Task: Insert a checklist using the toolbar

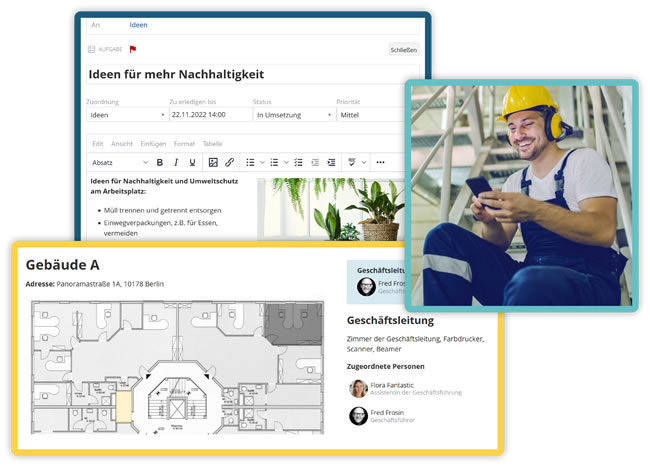Action: point(298,162)
